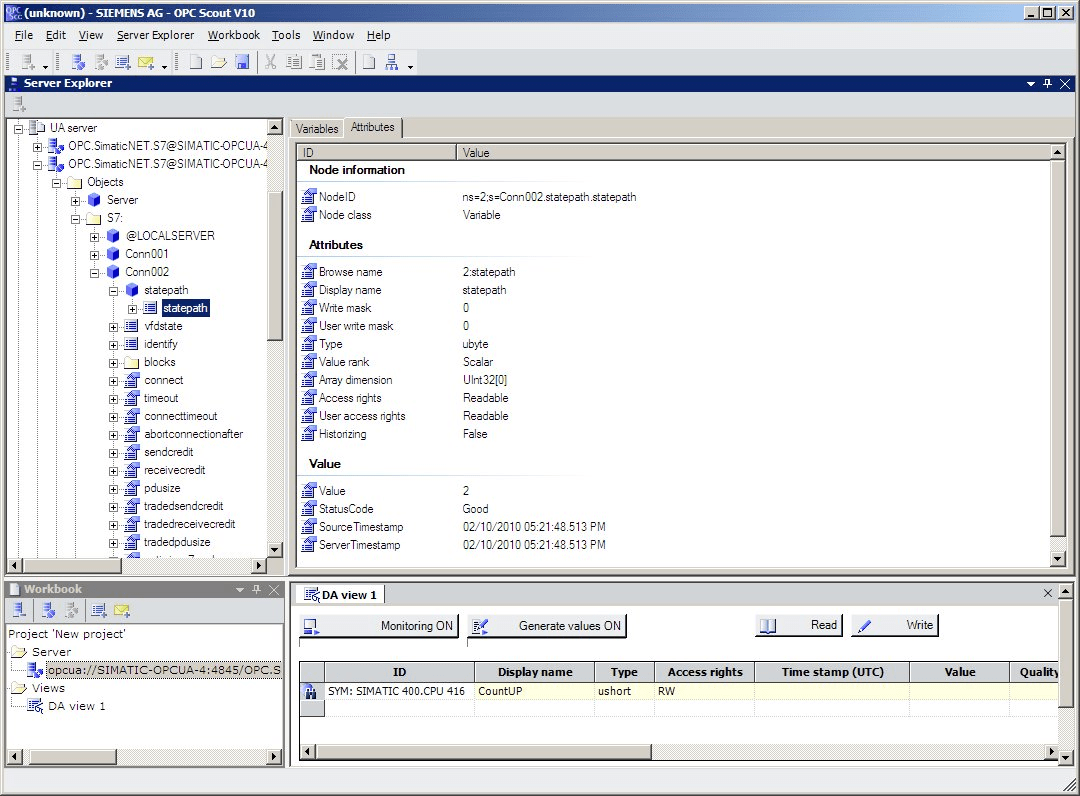The width and height of the screenshot is (1080, 796).
Task: Click the Access rights column header
Action: [x=705, y=672]
